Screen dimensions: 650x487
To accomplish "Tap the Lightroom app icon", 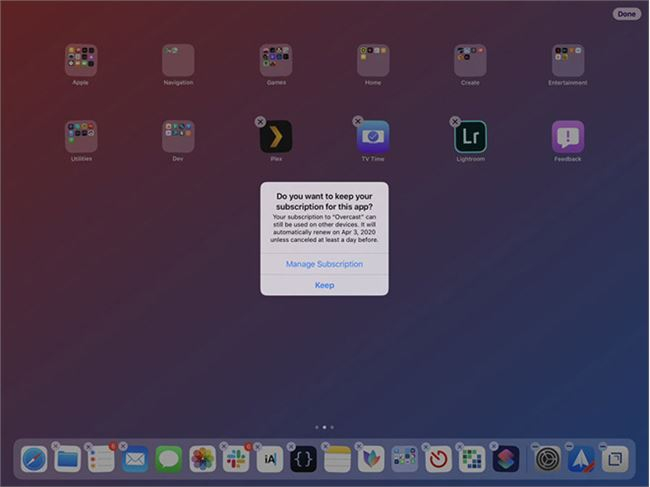I will pyautogui.click(x=470, y=136).
